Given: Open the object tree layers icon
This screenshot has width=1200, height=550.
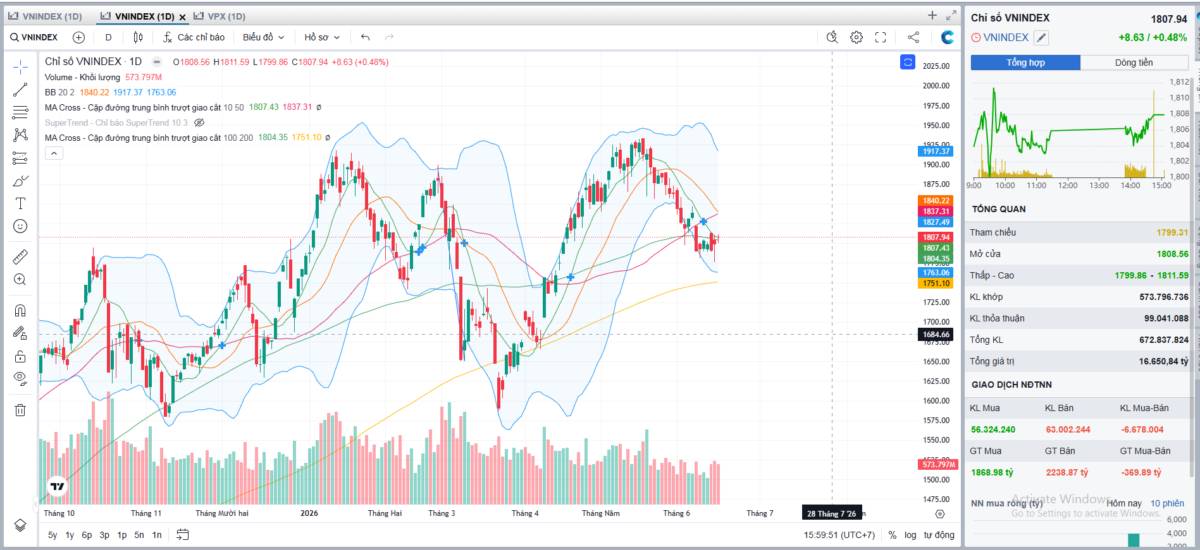Looking at the screenshot, I should [19, 525].
